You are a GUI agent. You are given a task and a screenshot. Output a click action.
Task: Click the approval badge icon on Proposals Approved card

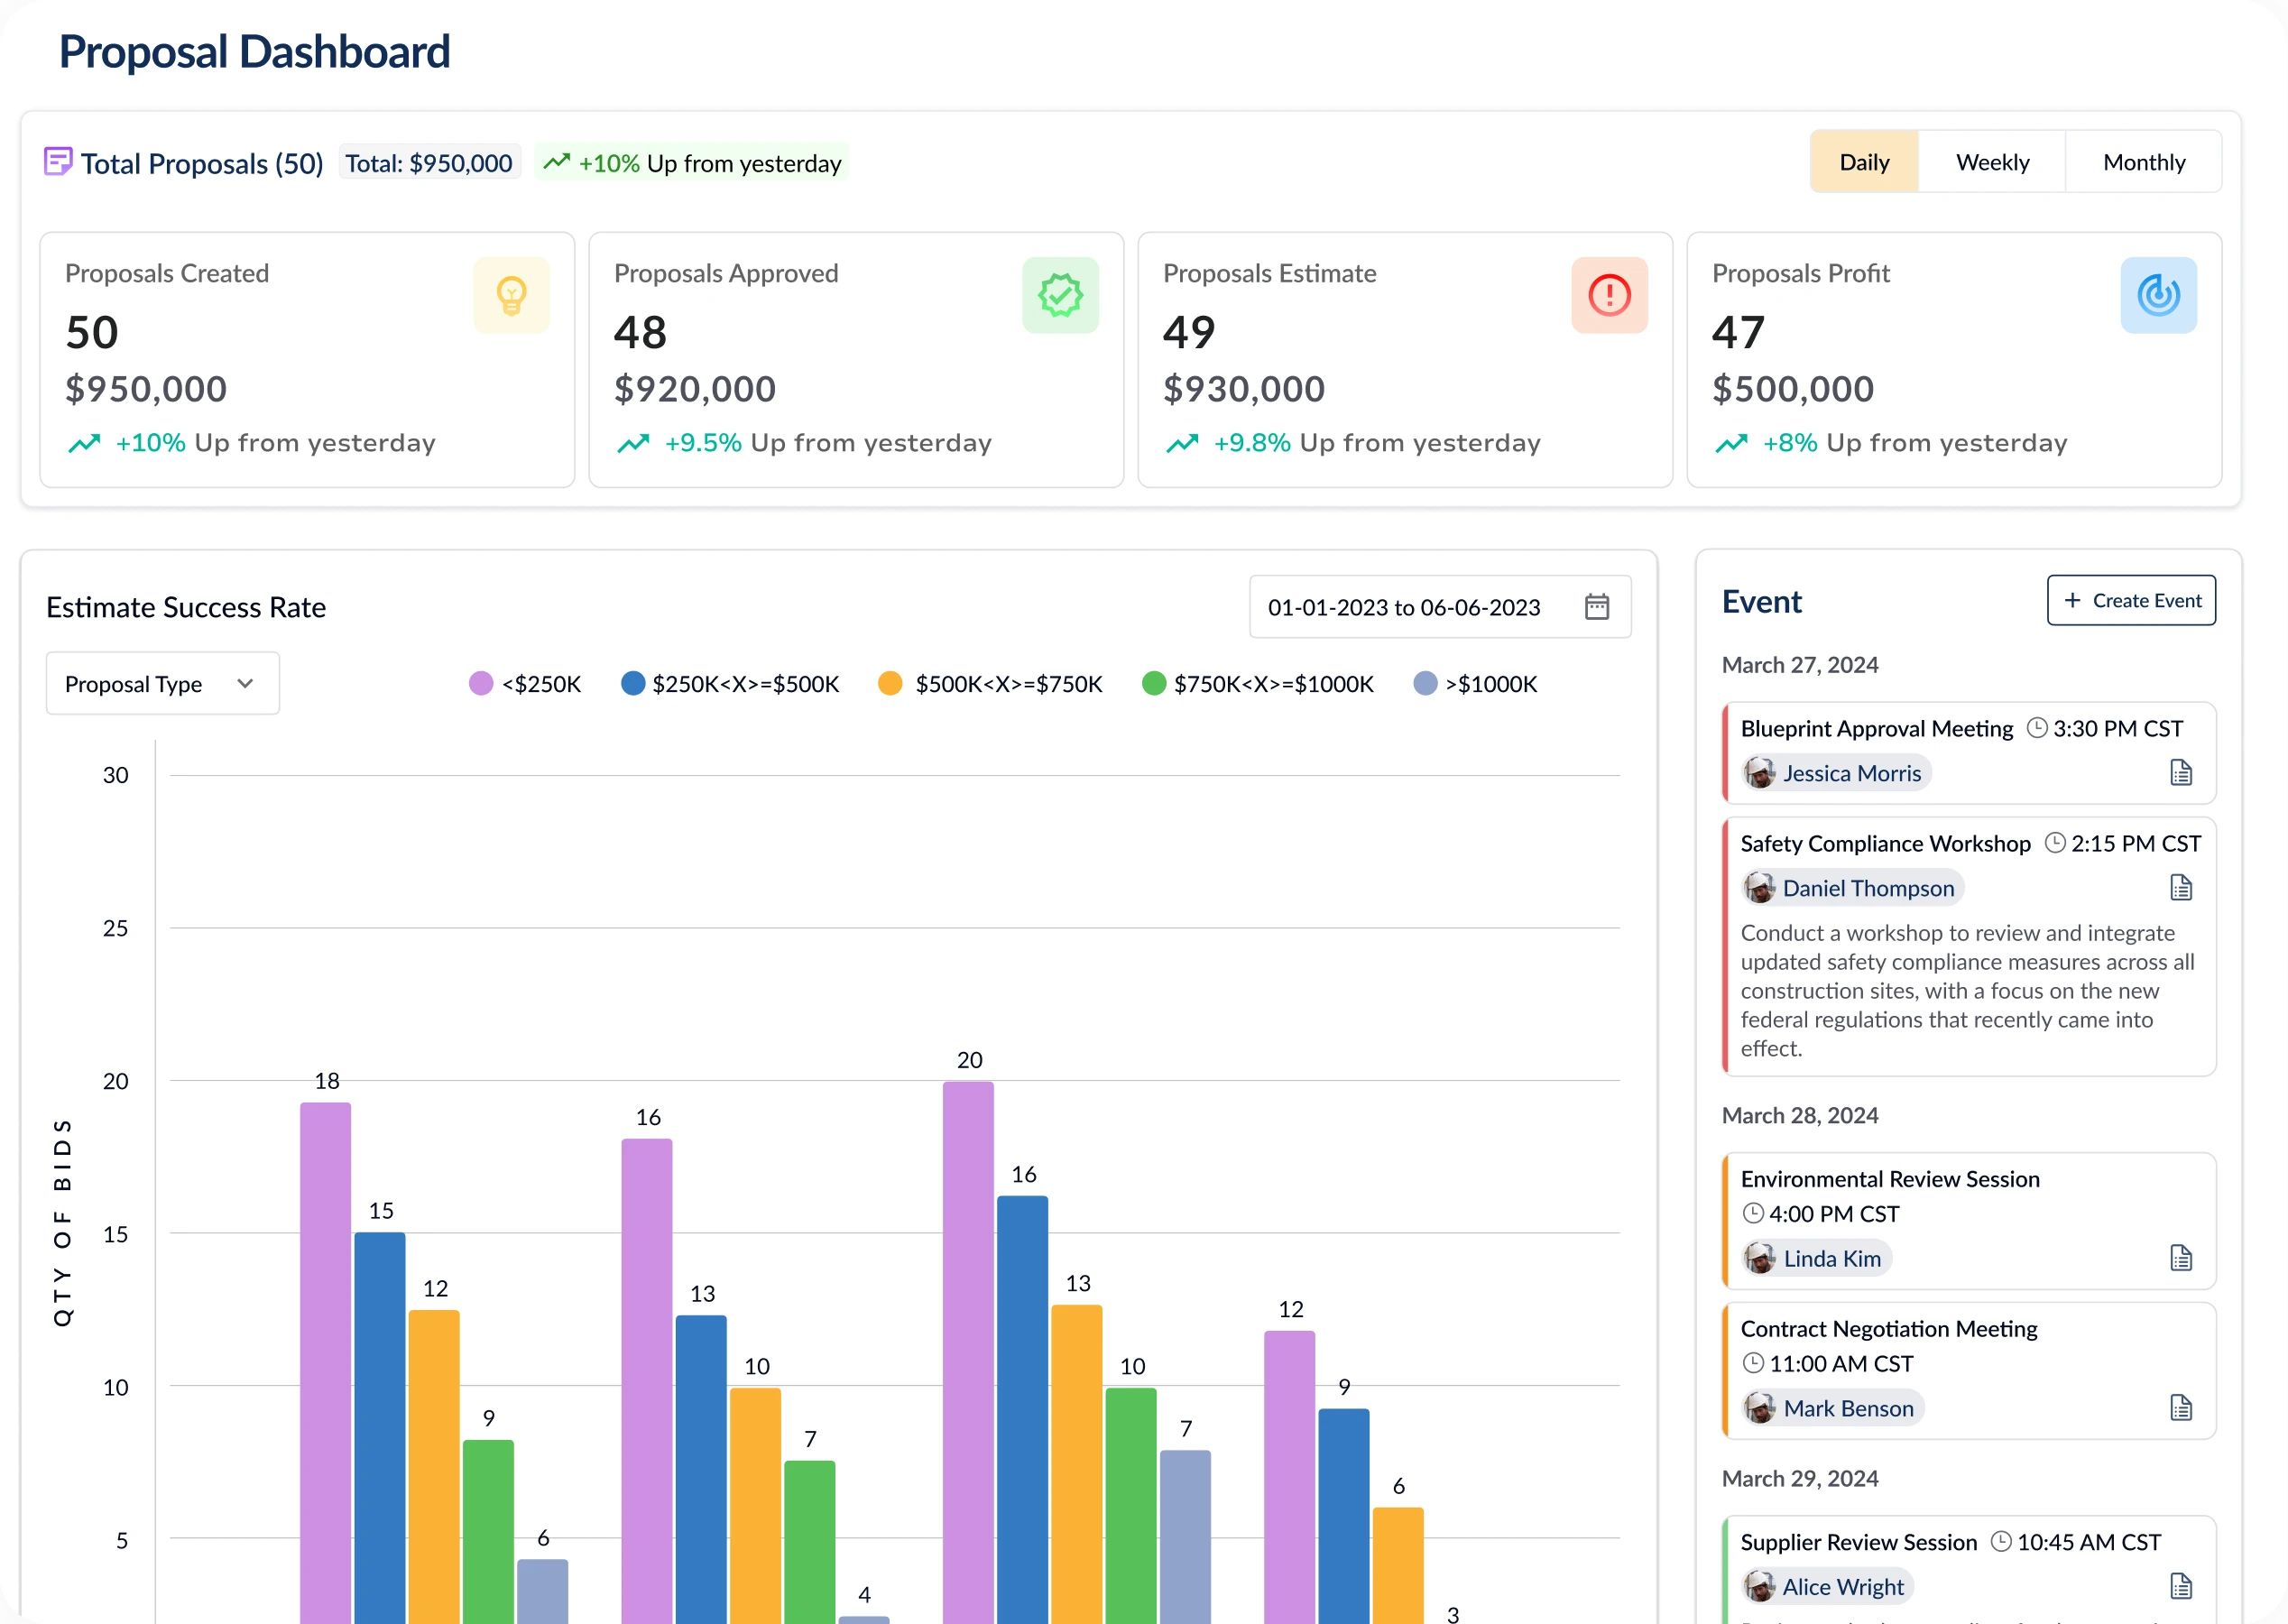coord(1061,295)
